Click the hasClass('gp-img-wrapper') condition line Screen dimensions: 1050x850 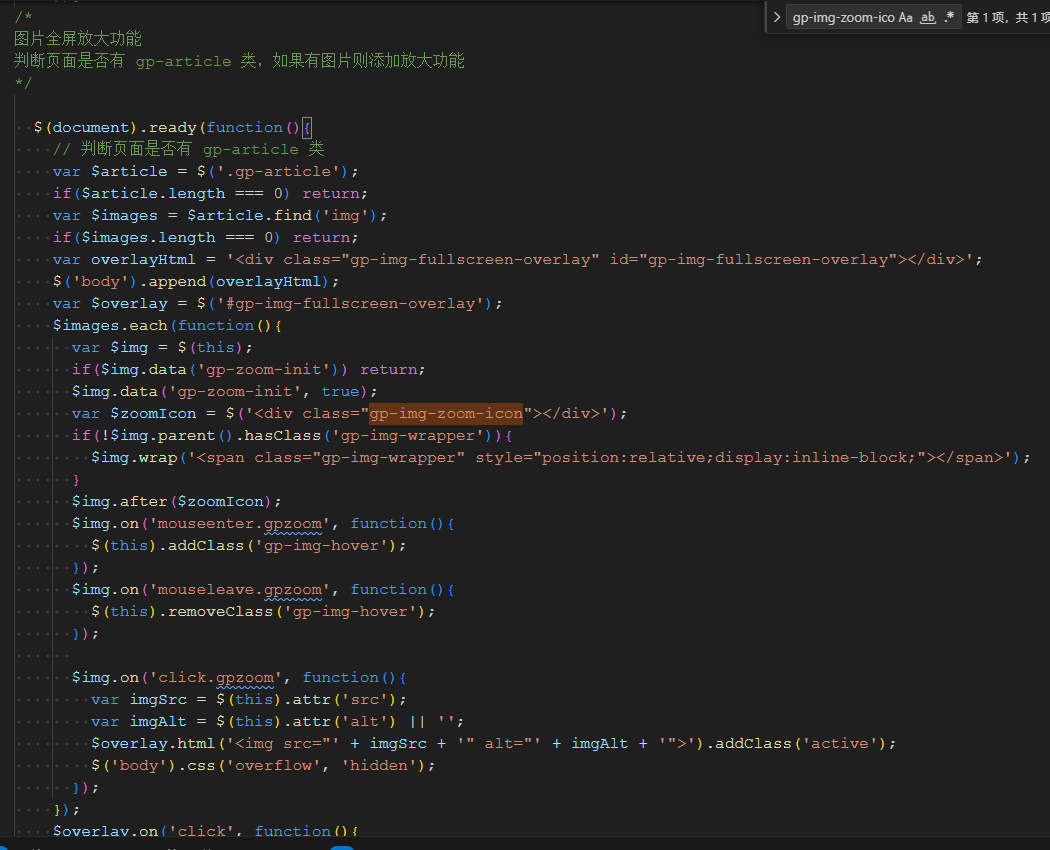(x=292, y=435)
